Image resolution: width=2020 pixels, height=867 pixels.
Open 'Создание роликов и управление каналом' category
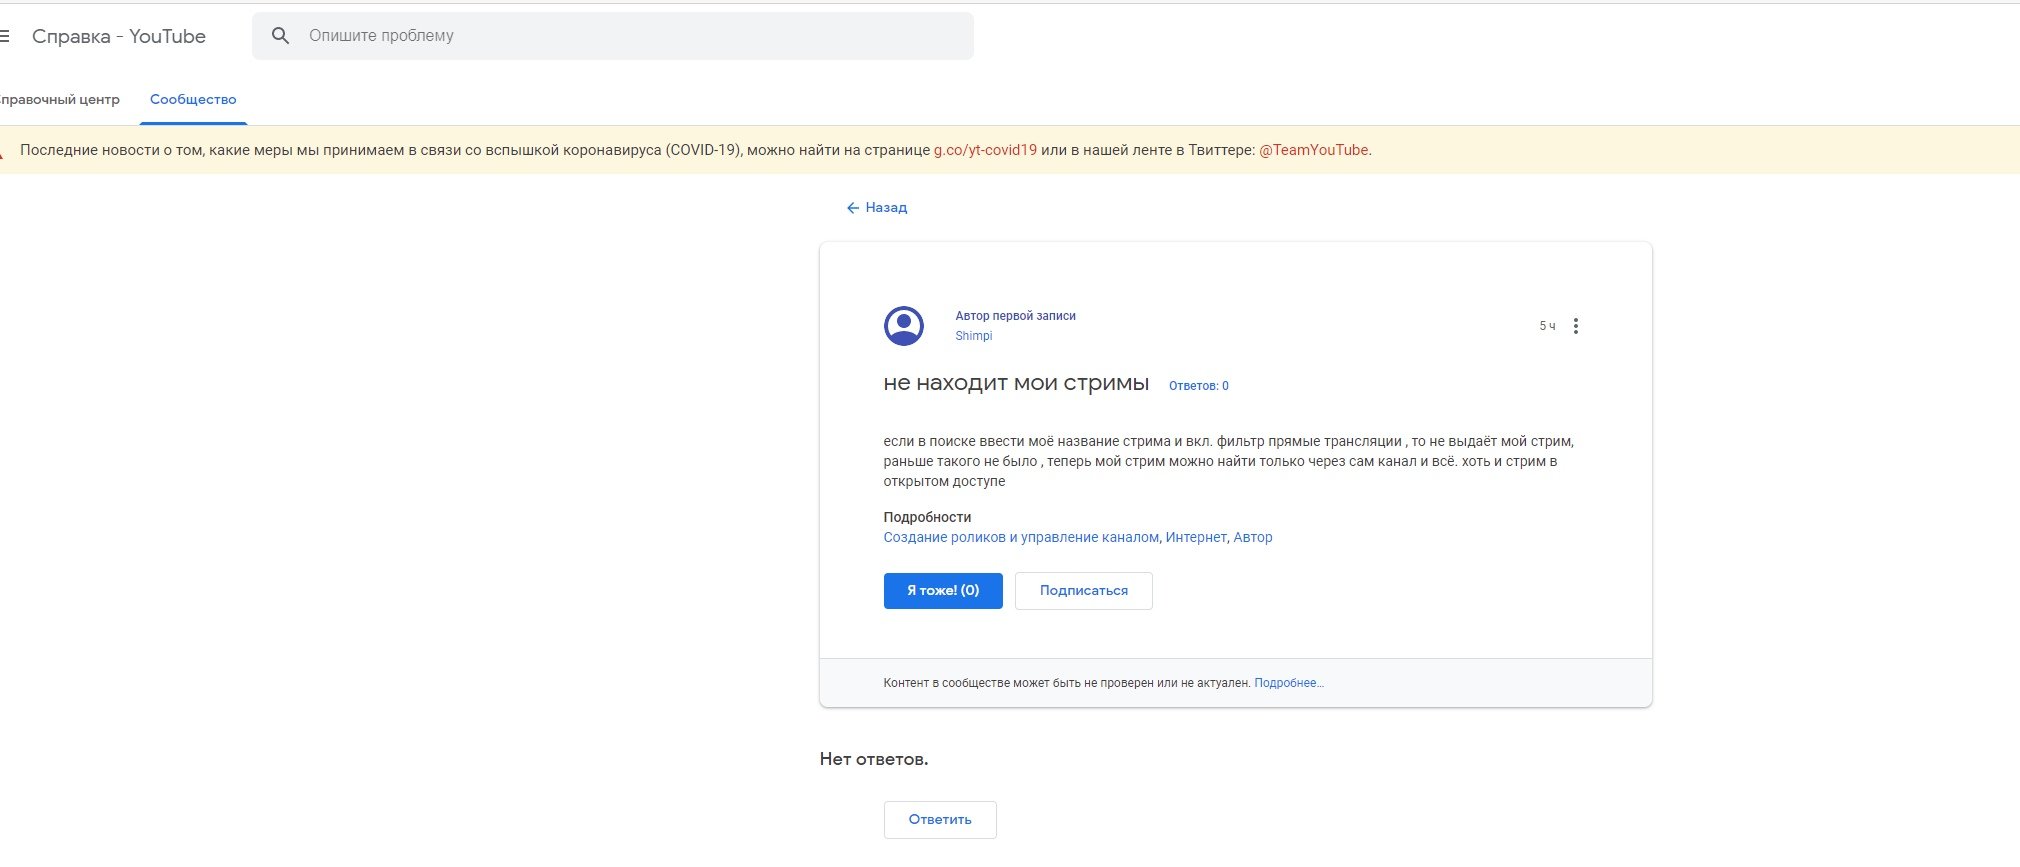1020,538
